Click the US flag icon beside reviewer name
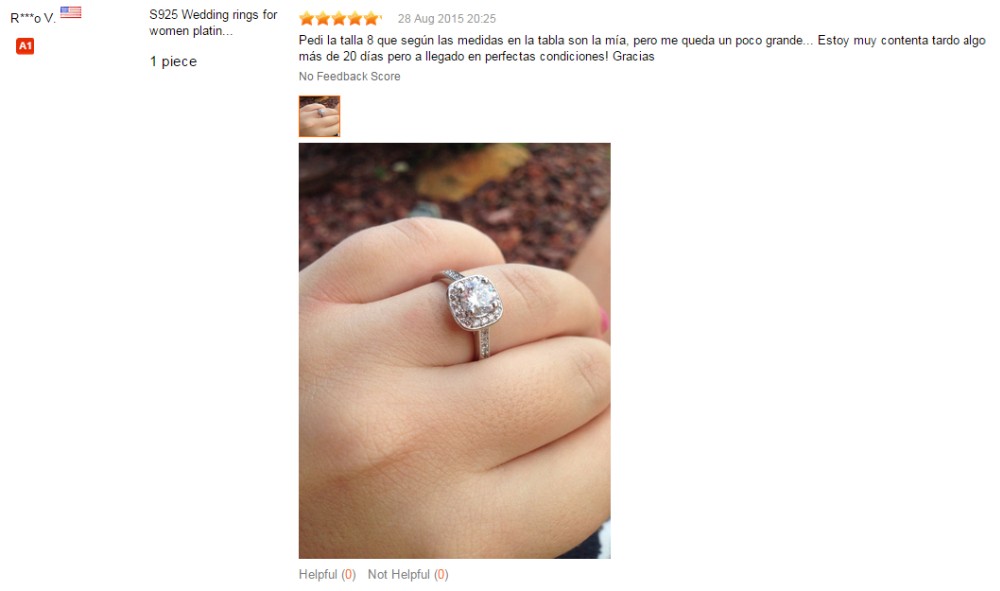 (71, 12)
